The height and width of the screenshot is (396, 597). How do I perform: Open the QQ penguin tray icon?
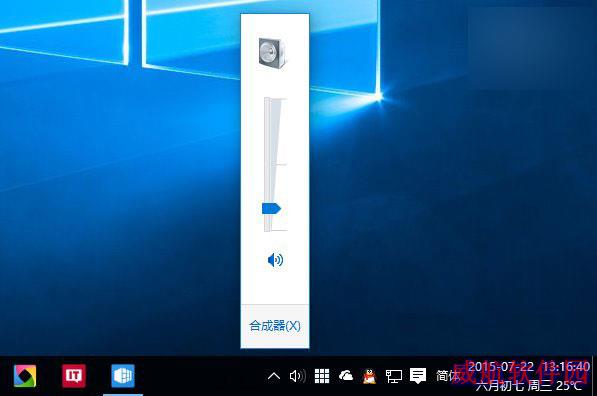[369, 376]
